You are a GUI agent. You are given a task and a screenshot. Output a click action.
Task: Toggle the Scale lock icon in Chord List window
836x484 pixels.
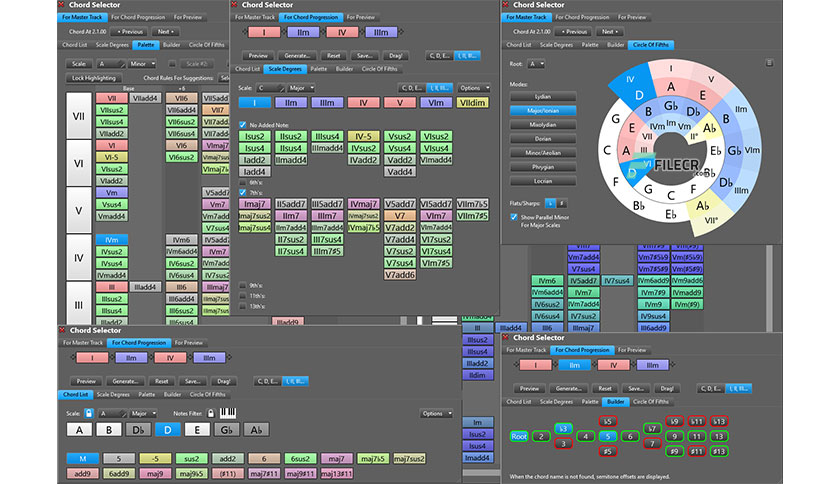click(x=89, y=413)
